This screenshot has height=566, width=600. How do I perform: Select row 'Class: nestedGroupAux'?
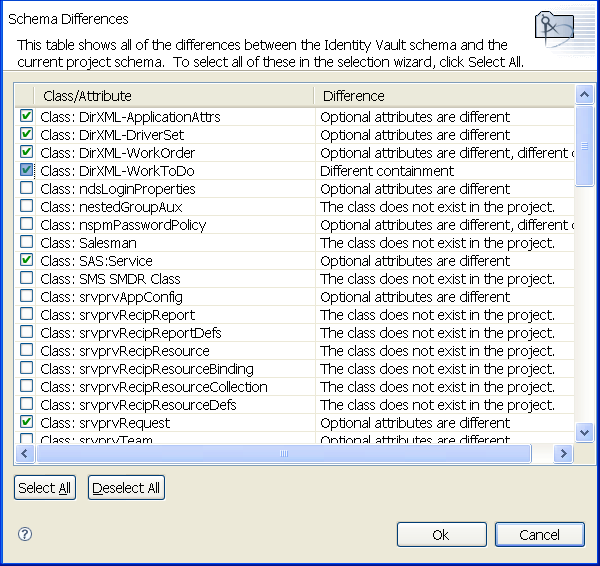click(295, 207)
